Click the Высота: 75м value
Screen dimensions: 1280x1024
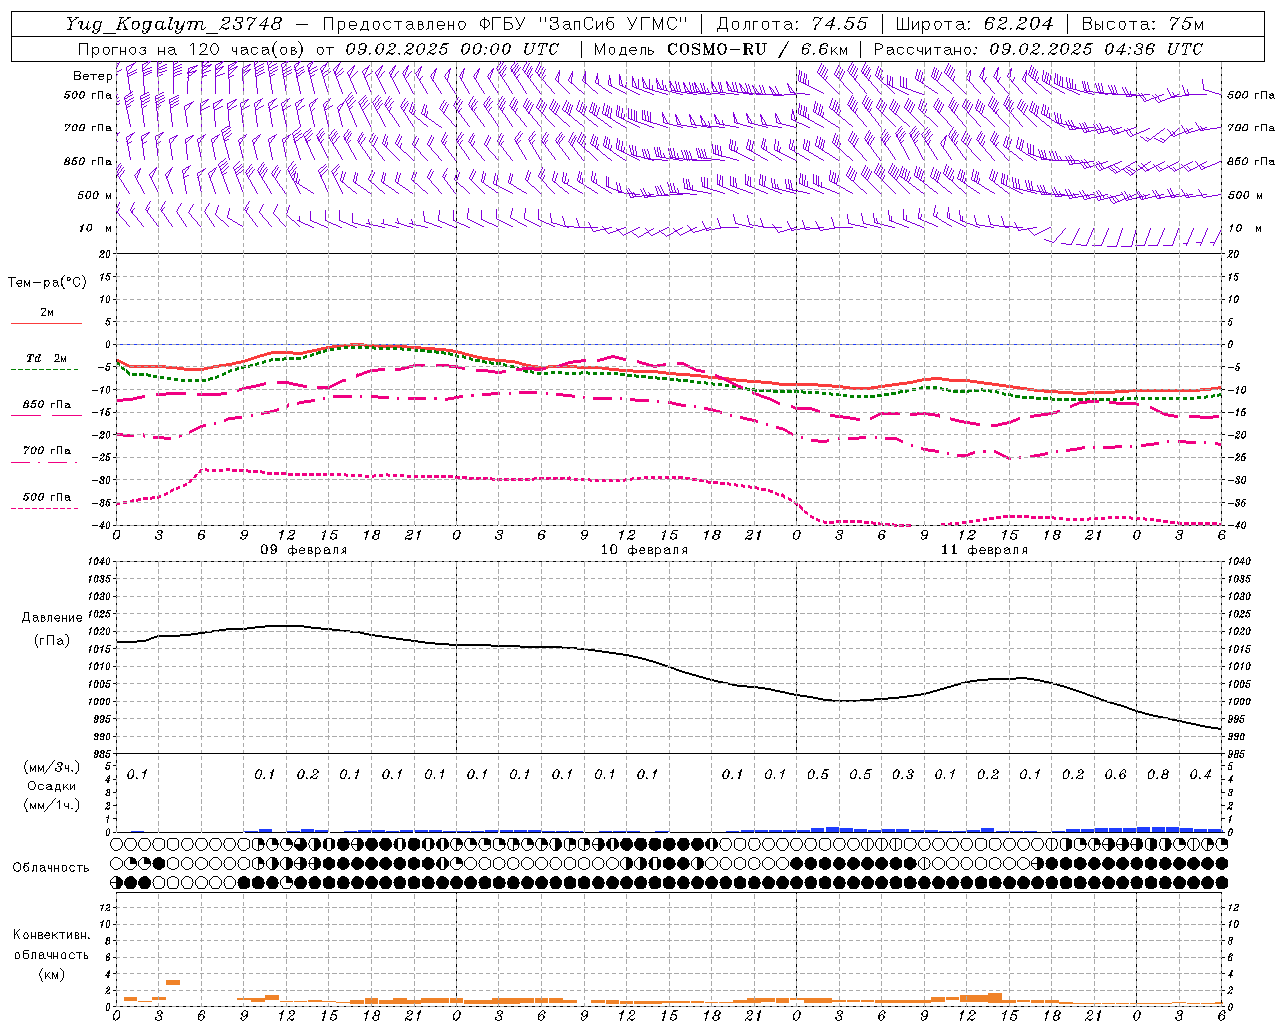[1142, 24]
